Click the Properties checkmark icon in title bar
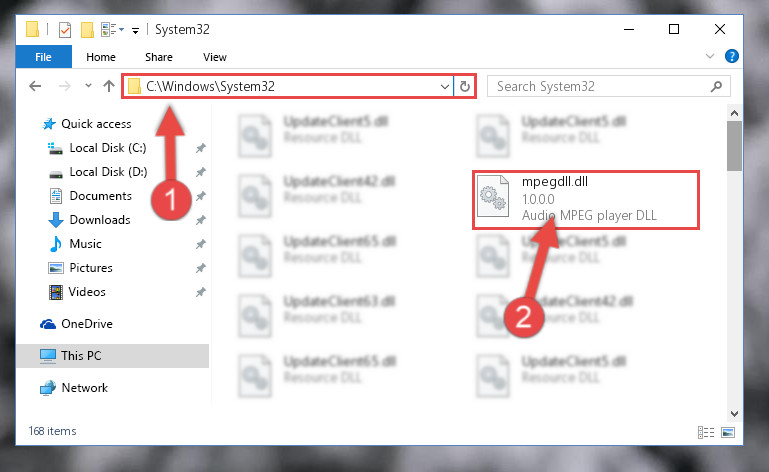 (65, 30)
